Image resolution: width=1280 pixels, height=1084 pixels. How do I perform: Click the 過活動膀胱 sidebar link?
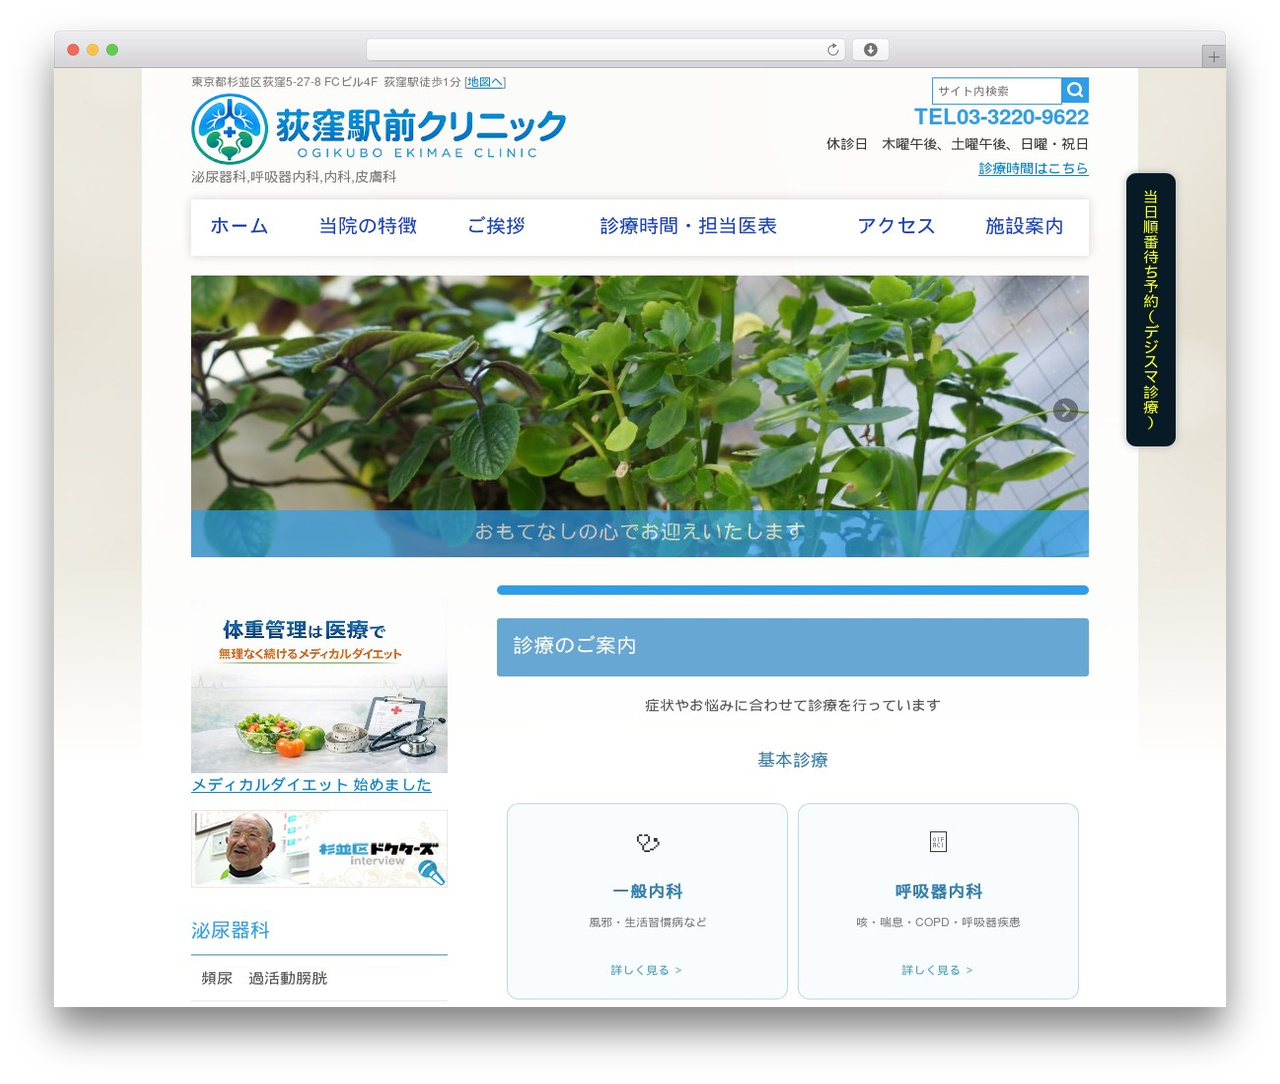click(288, 978)
